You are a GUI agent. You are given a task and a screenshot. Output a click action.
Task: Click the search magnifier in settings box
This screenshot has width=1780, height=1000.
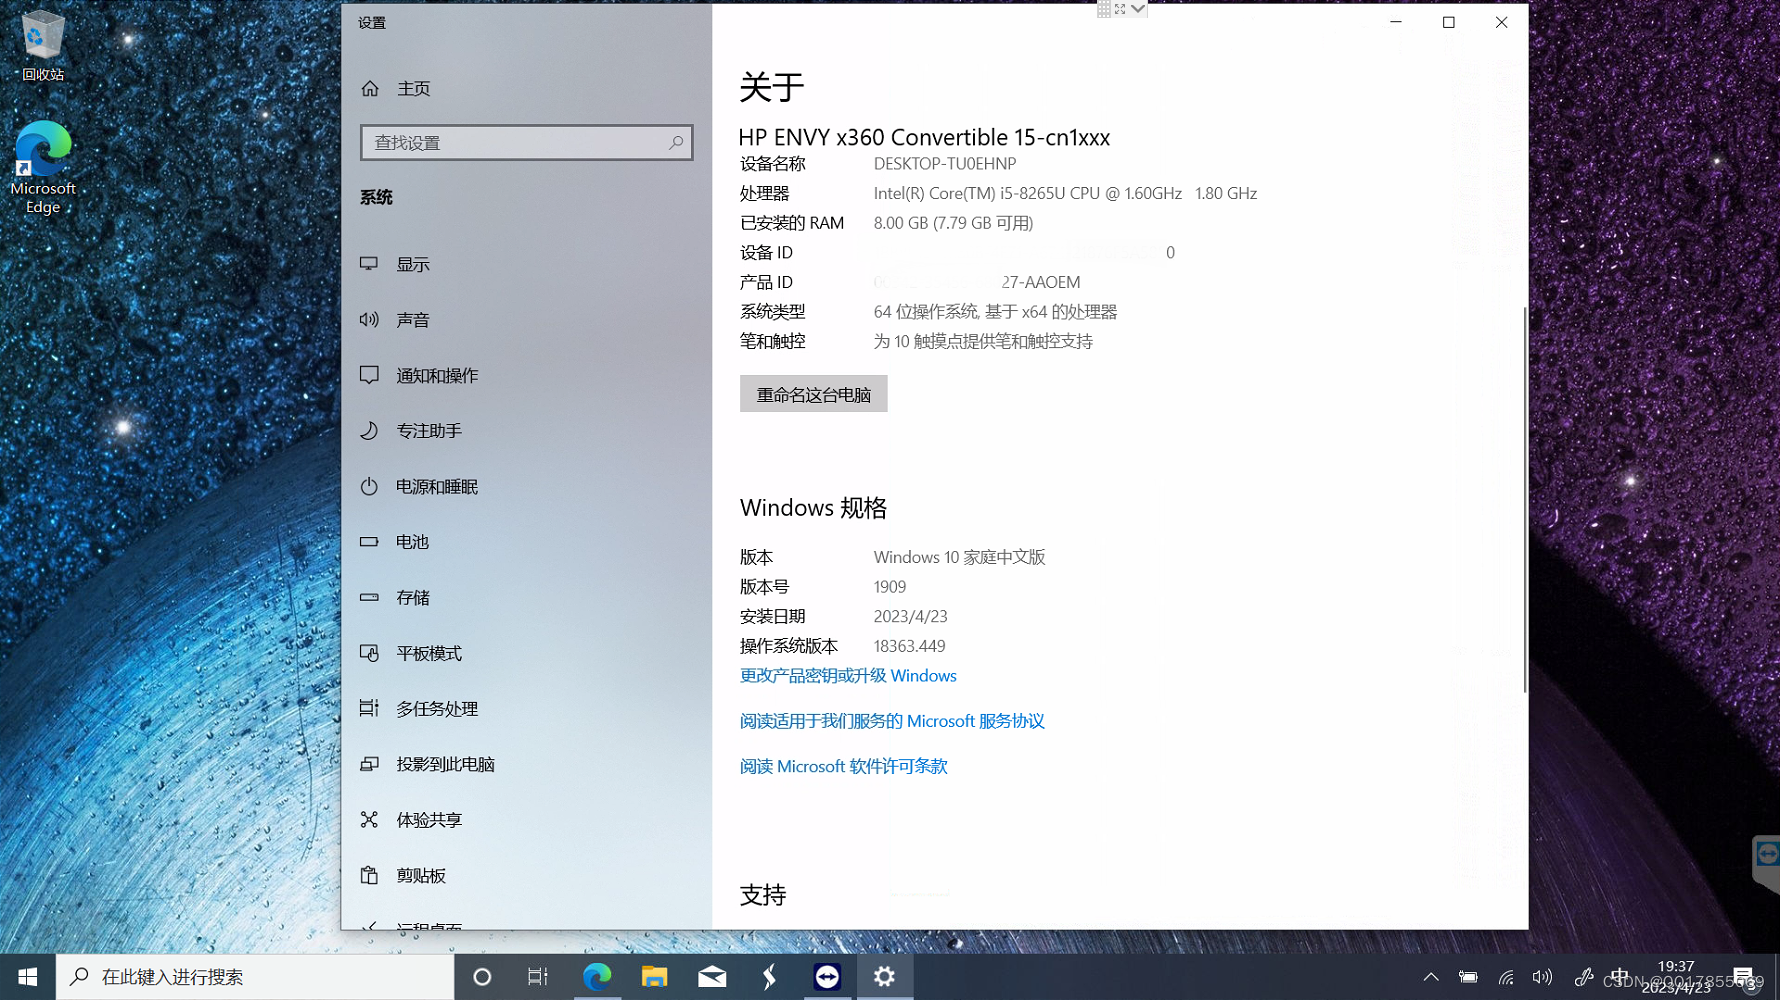click(x=676, y=142)
